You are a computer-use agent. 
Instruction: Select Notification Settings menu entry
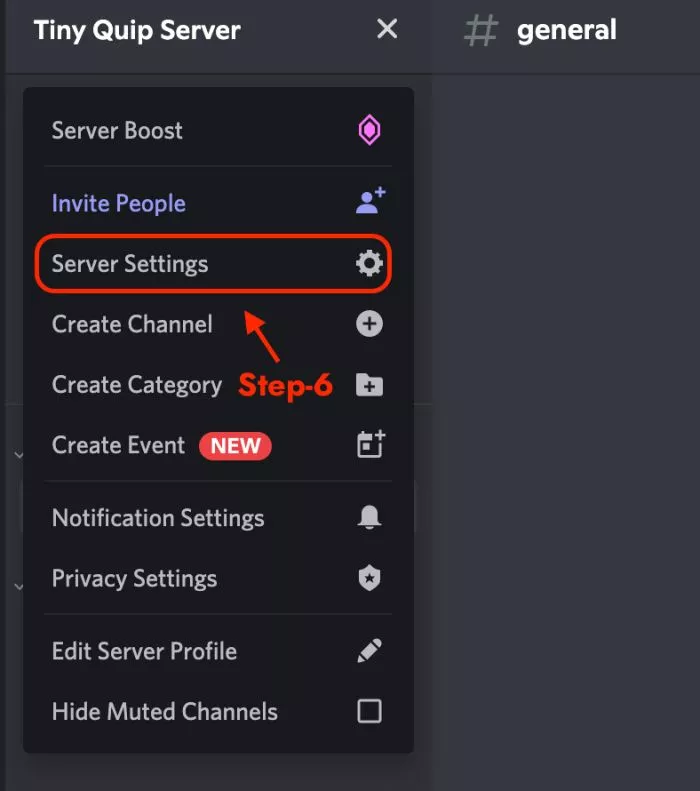[x=218, y=518]
